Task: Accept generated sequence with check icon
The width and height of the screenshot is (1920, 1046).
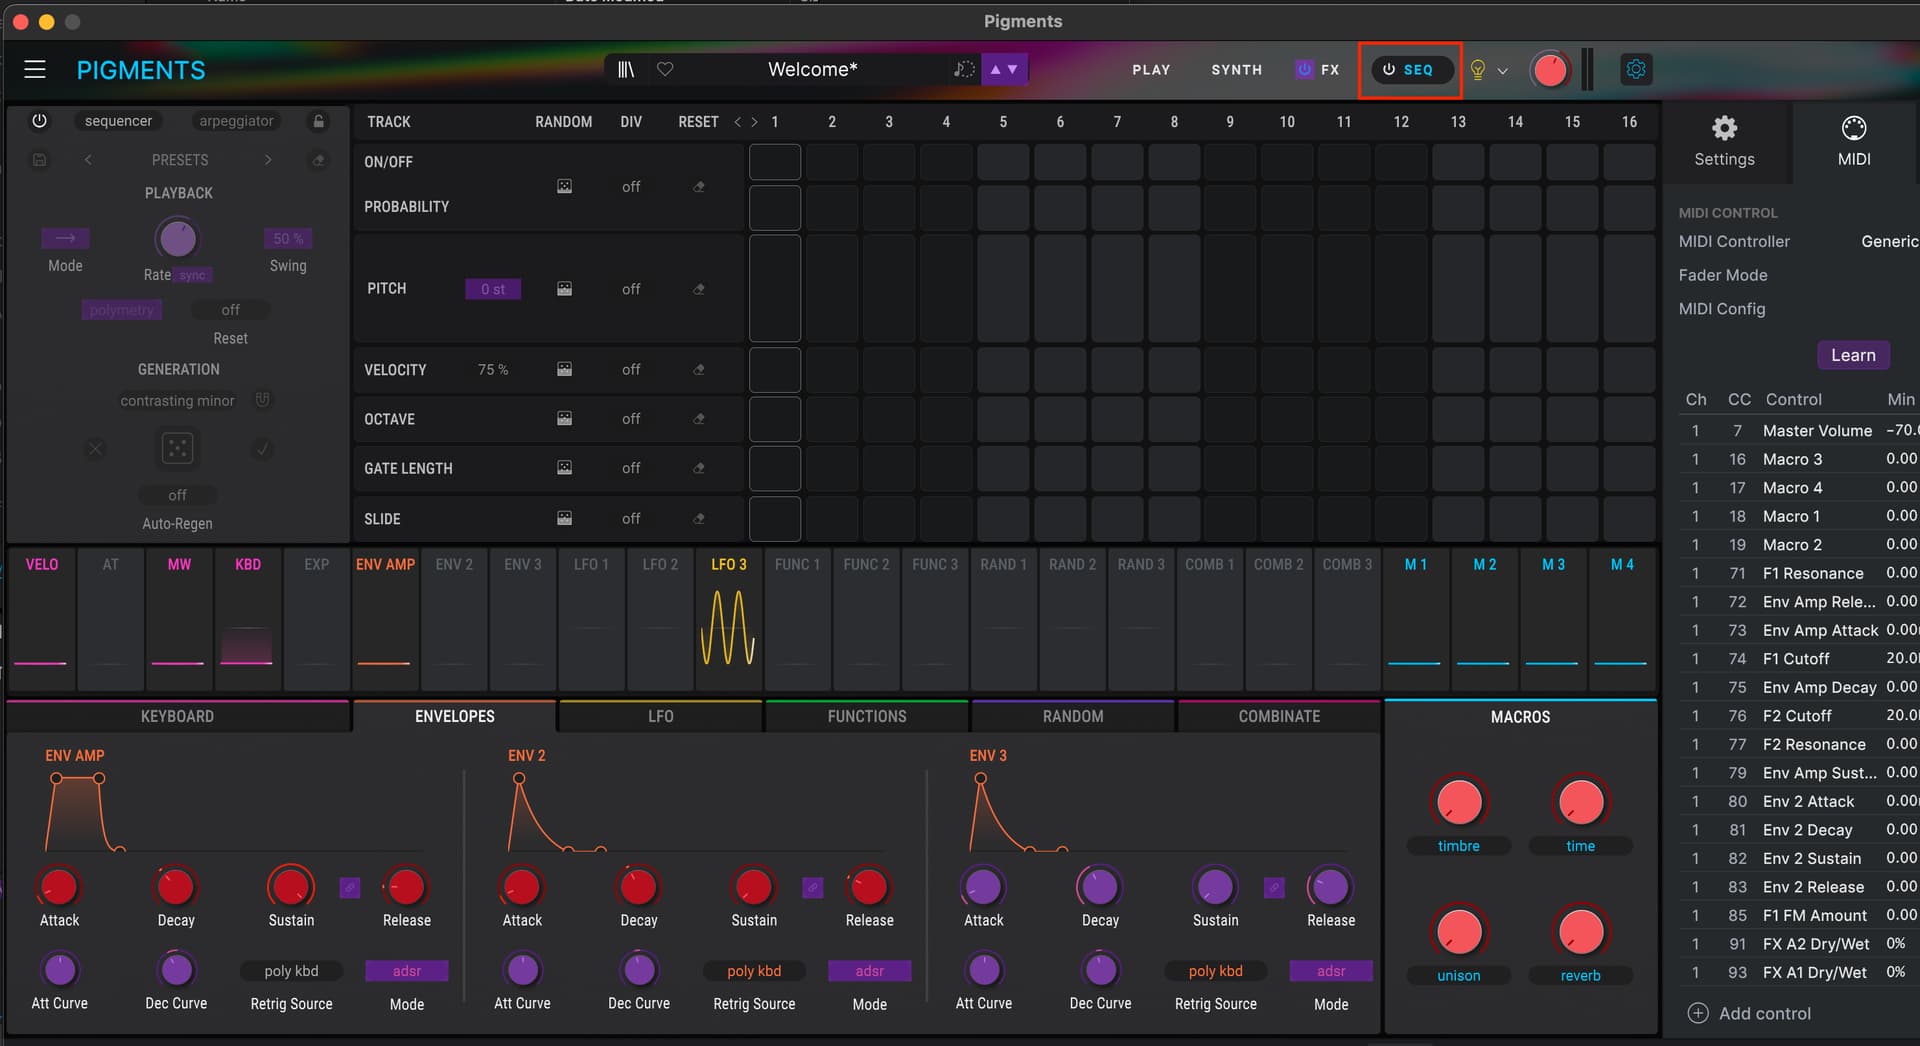Action: (x=262, y=449)
